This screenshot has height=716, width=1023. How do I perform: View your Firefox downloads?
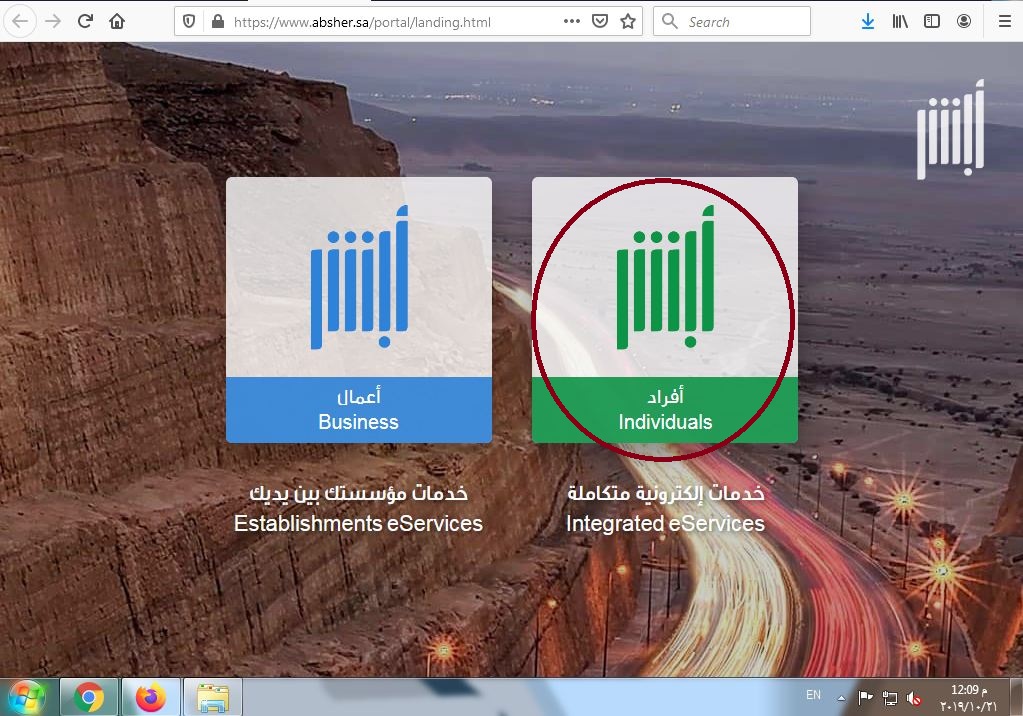[868, 21]
